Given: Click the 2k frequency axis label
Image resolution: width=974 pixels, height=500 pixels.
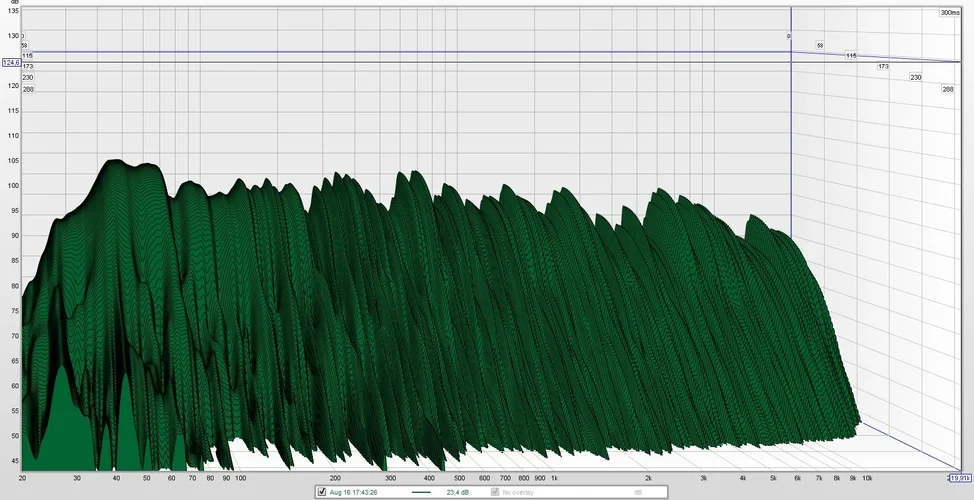Looking at the screenshot, I should click(648, 478).
